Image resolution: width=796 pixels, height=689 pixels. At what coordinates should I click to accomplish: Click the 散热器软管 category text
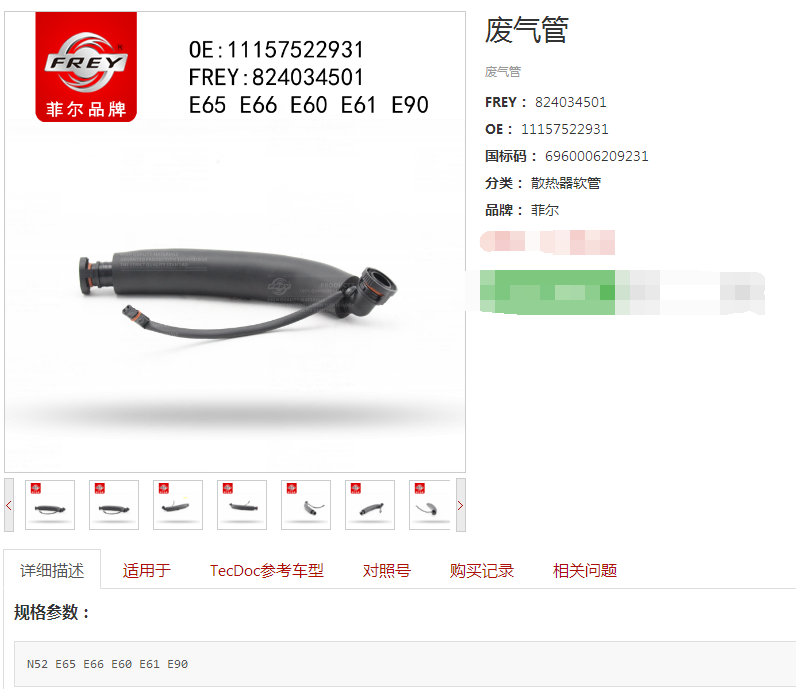point(566,183)
